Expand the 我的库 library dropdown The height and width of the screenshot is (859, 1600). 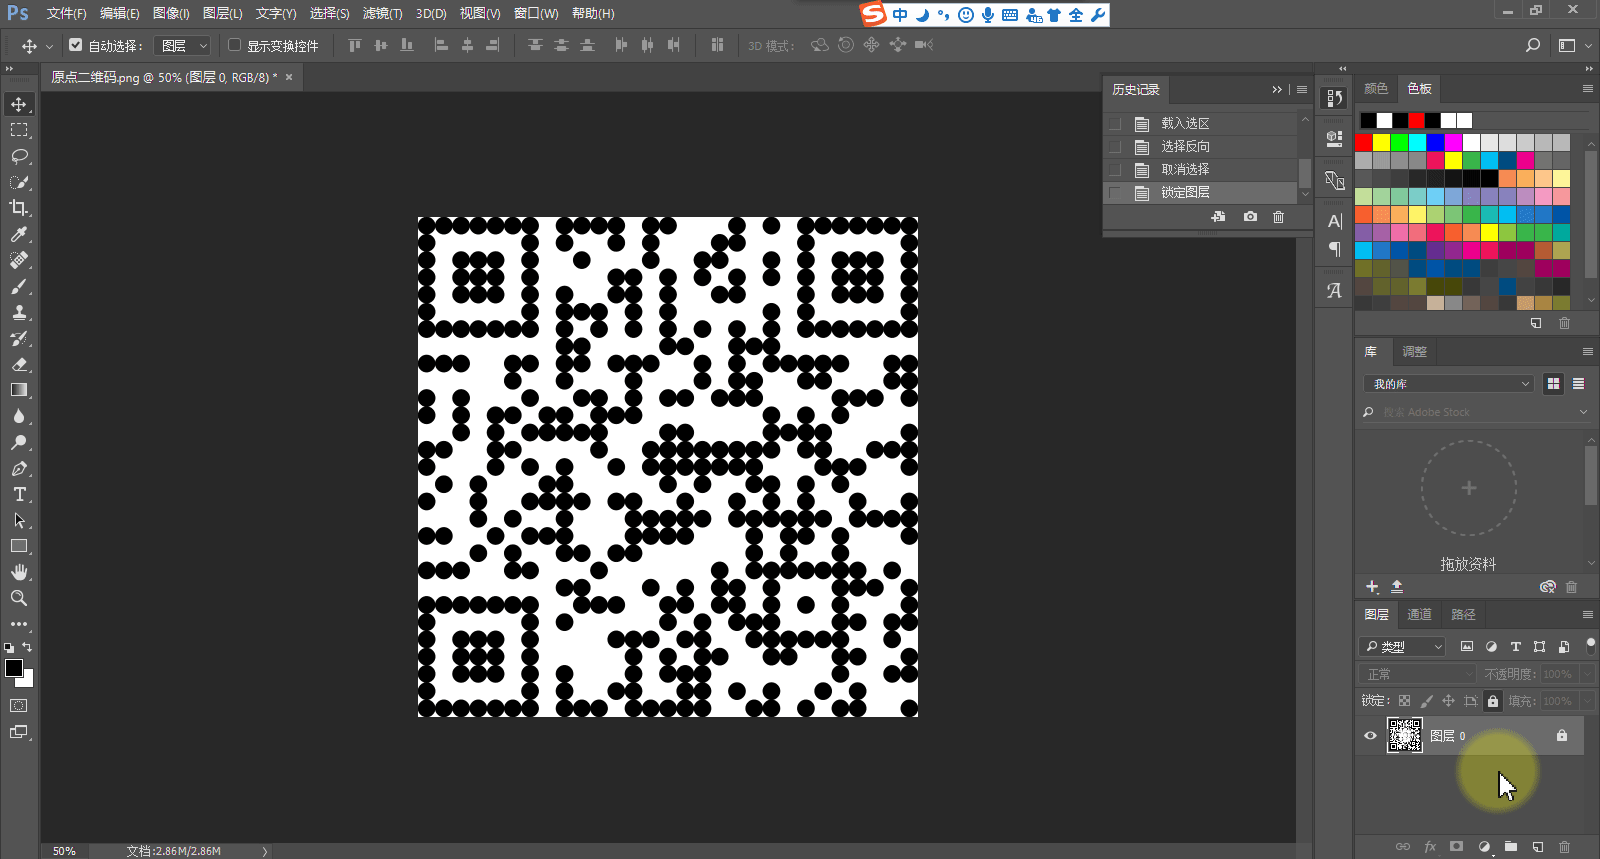coord(1447,384)
